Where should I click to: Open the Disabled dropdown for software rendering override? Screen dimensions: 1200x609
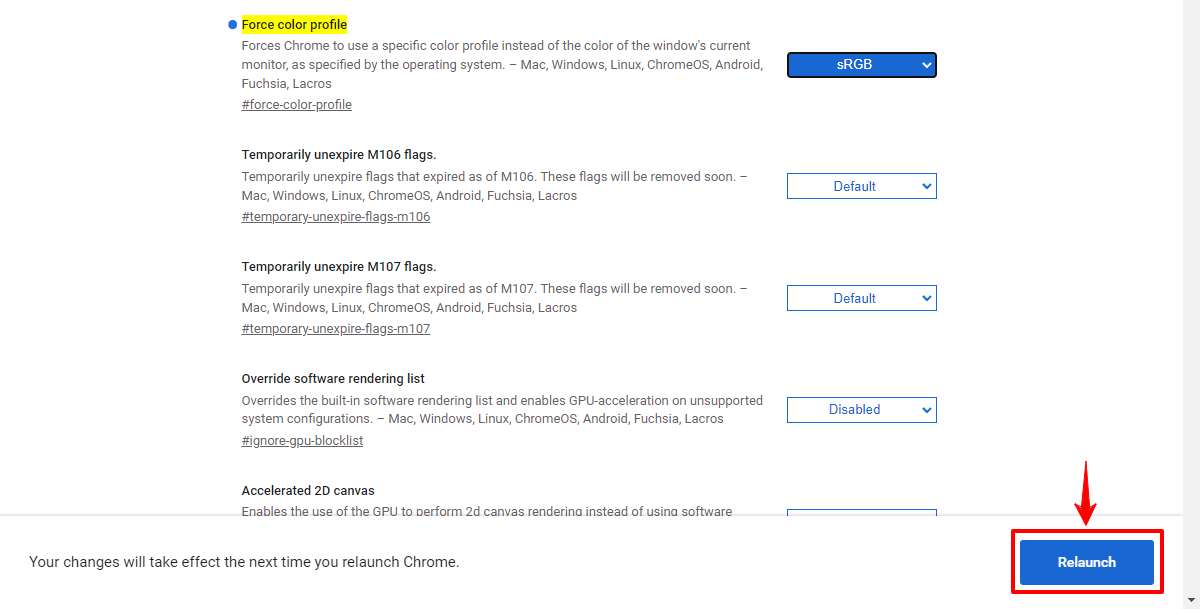[x=861, y=409]
